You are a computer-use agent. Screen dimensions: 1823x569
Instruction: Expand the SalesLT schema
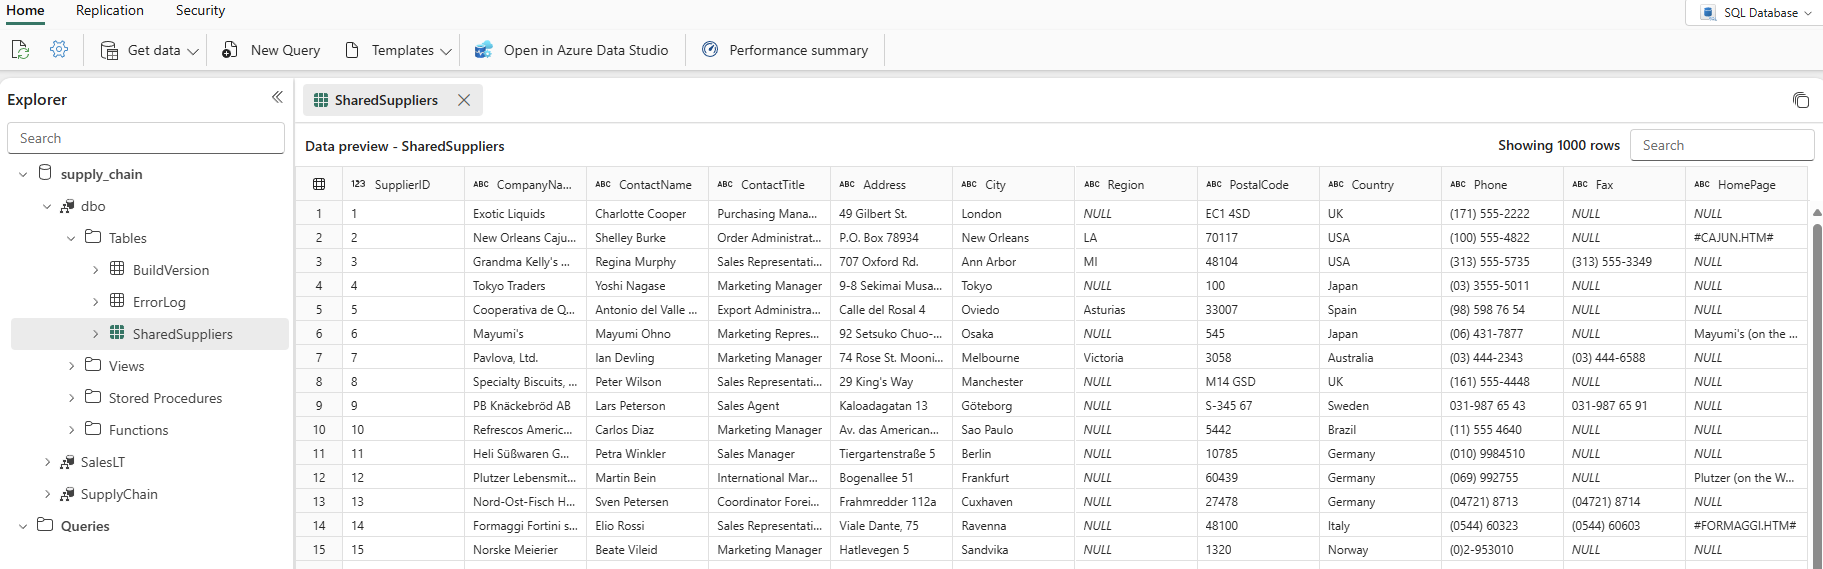[47, 463]
